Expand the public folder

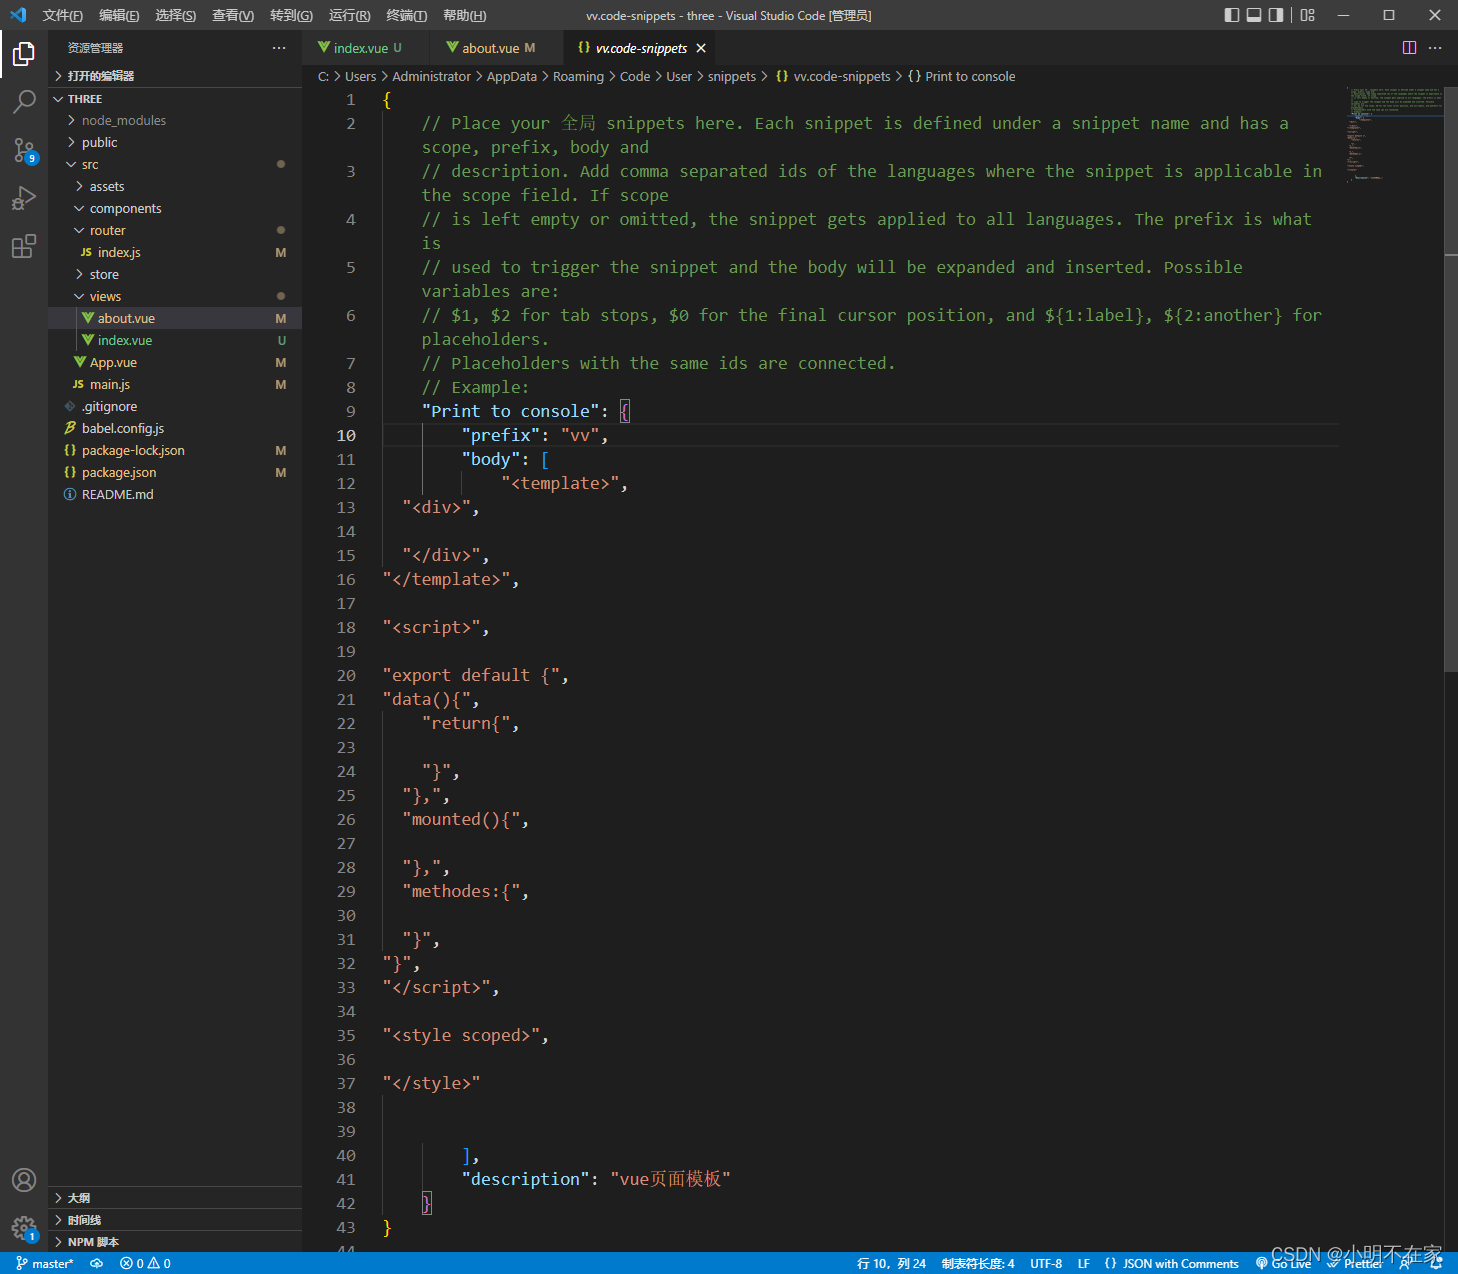tap(175, 142)
